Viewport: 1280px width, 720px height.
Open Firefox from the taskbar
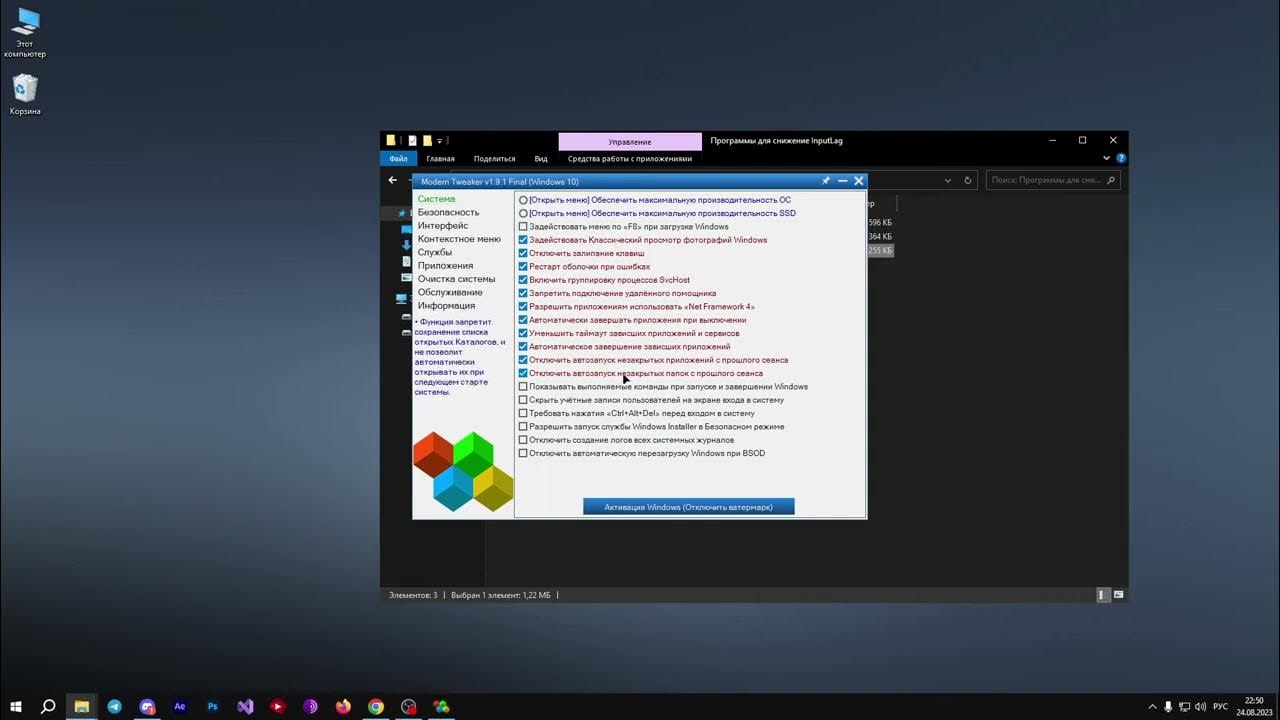point(343,706)
